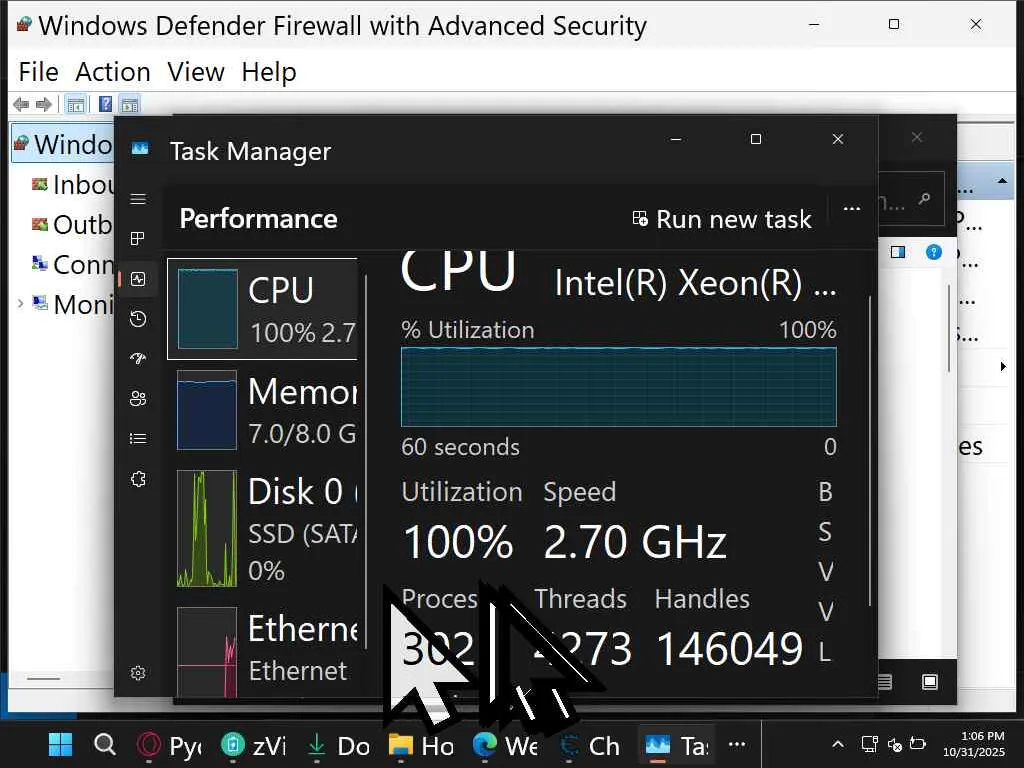1024x768 pixels.
Task: Open the Action menu
Action: tap(113, 72)
